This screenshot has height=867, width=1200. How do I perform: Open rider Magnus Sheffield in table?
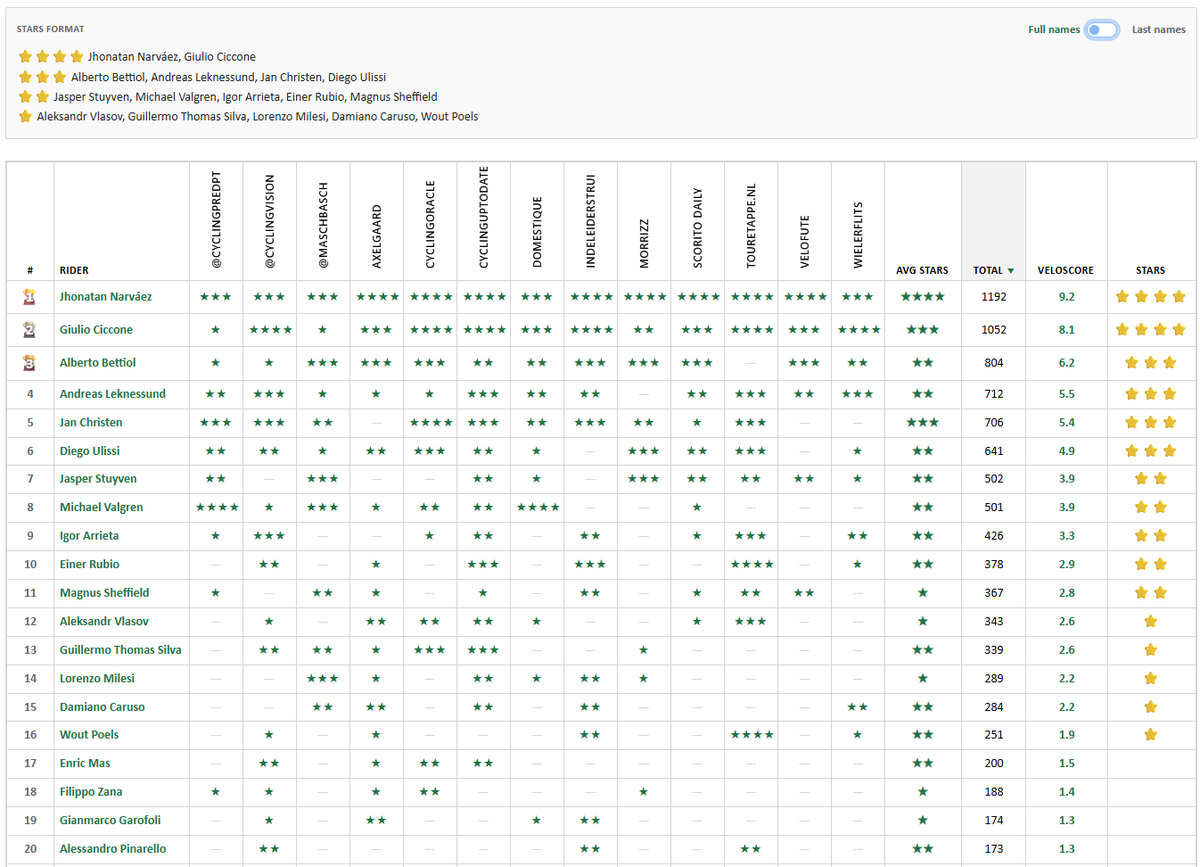point(104,593)
